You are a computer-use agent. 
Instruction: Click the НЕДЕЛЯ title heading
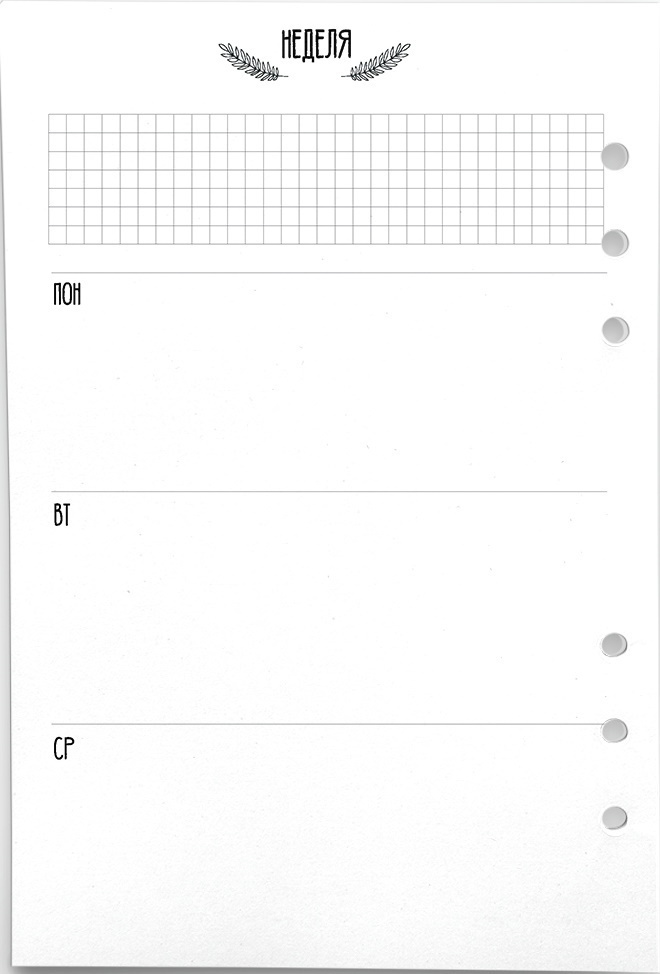317,45
